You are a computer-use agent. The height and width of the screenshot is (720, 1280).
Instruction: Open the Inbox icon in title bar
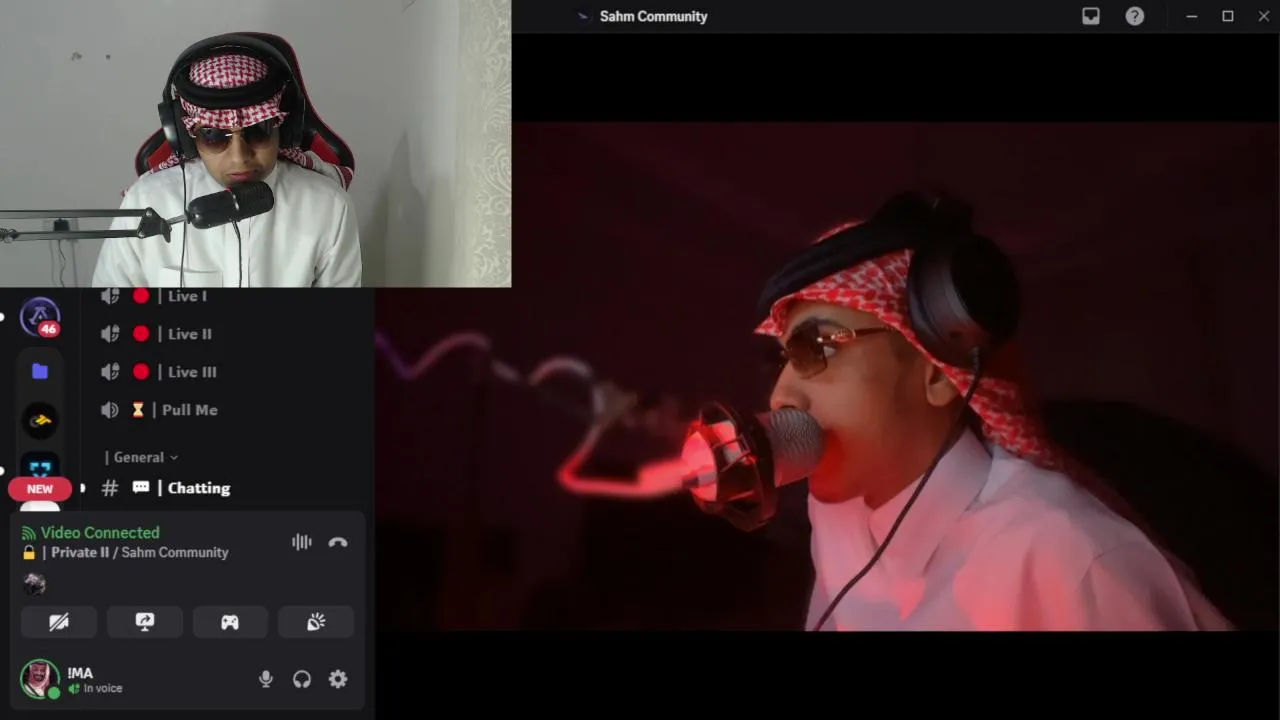click(1091, 16)
